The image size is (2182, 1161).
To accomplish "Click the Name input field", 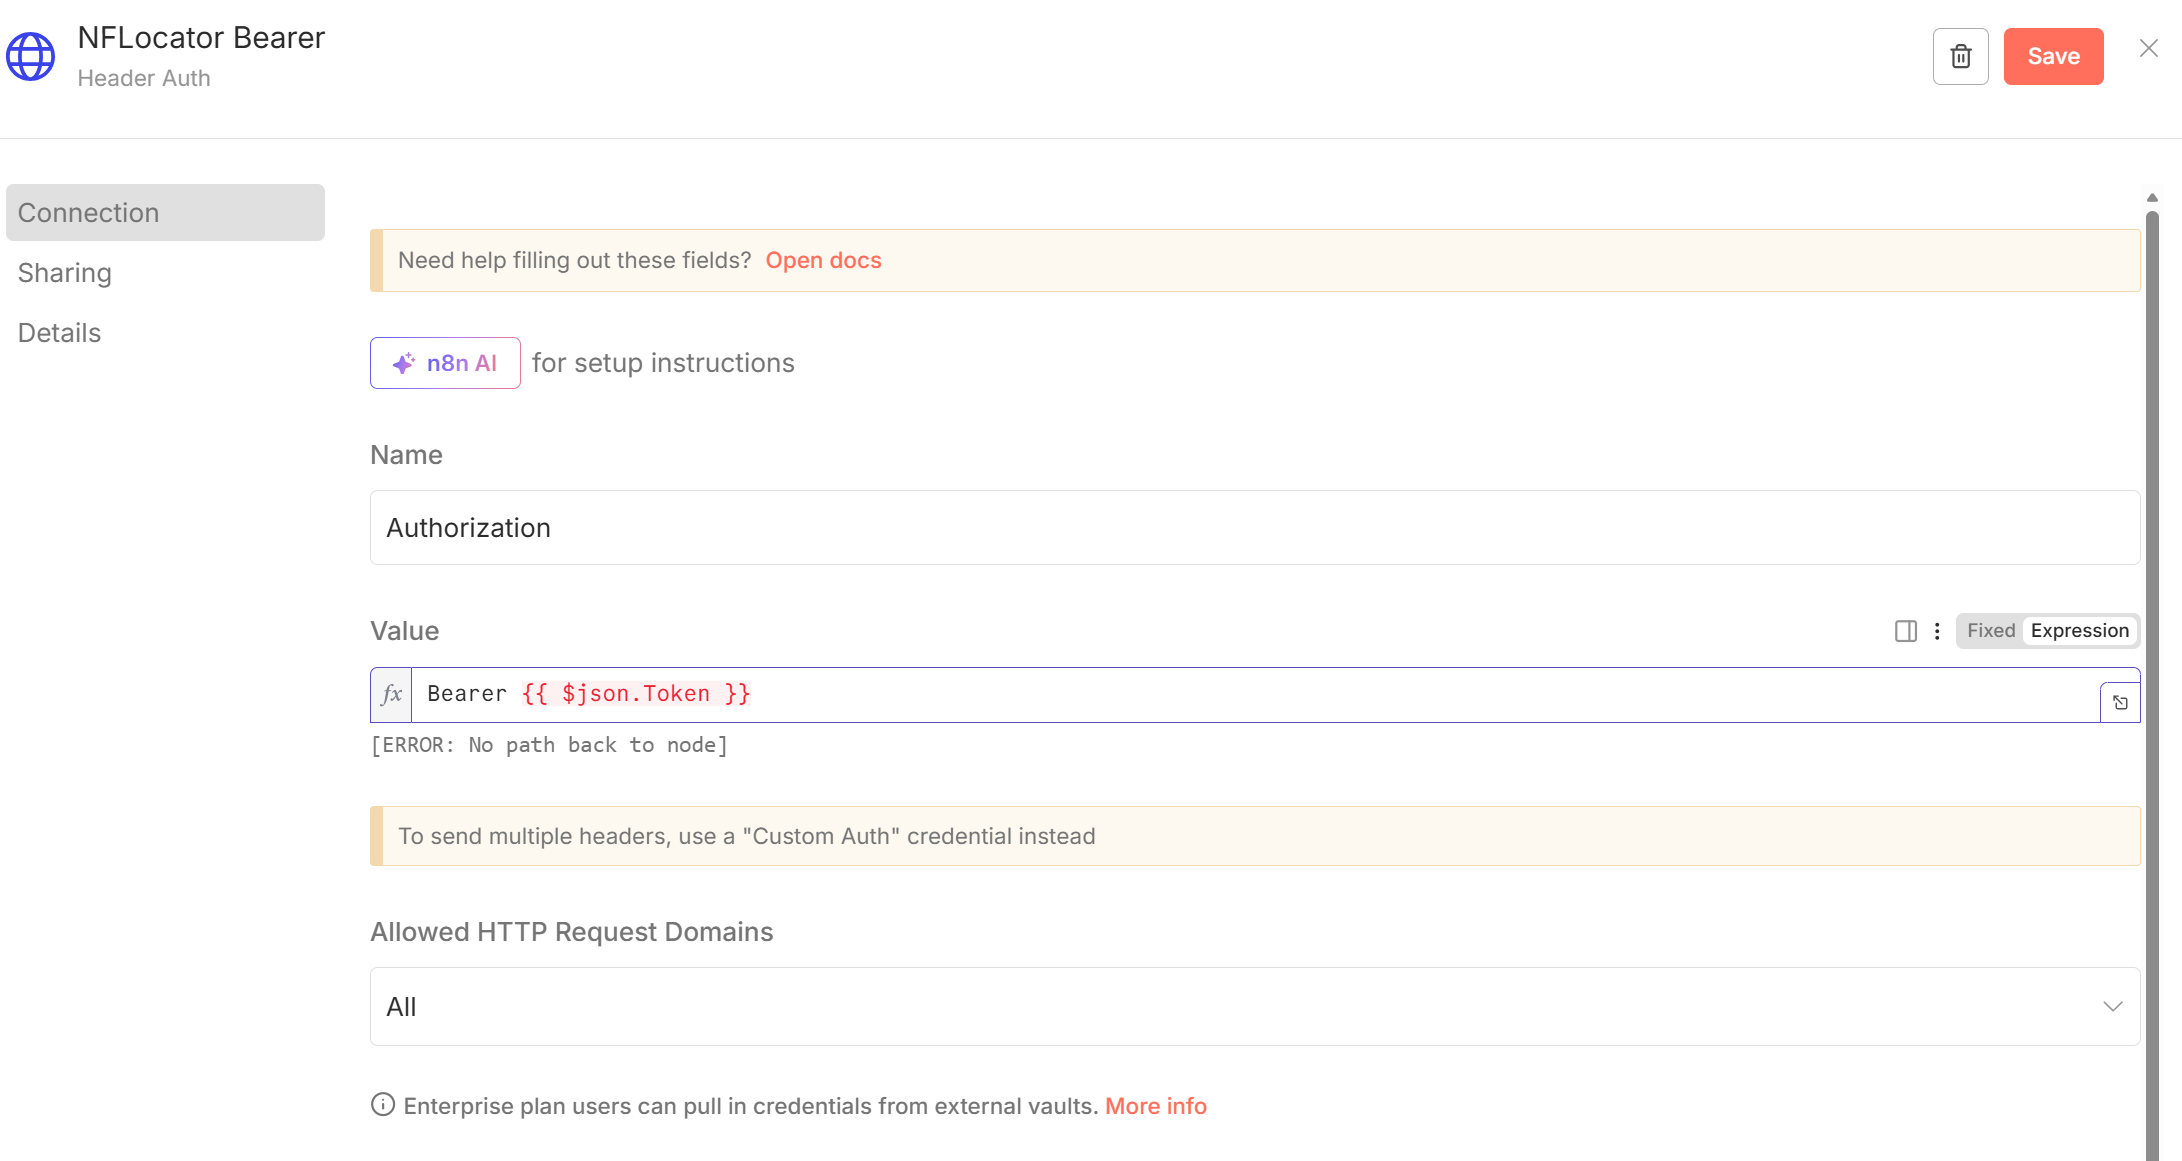I will click(x=1254, y=528).
